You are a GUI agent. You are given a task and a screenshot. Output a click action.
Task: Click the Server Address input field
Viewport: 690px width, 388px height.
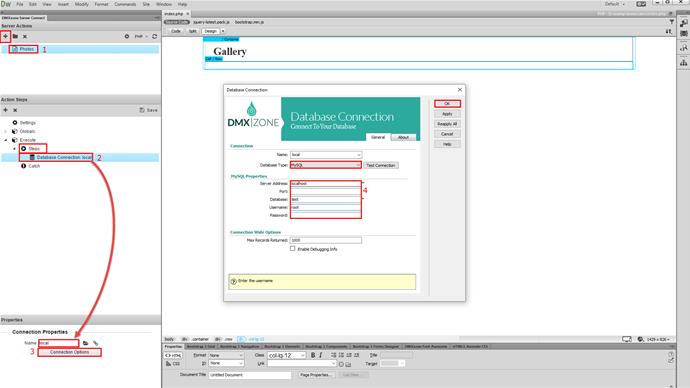(x=326, y=183)
